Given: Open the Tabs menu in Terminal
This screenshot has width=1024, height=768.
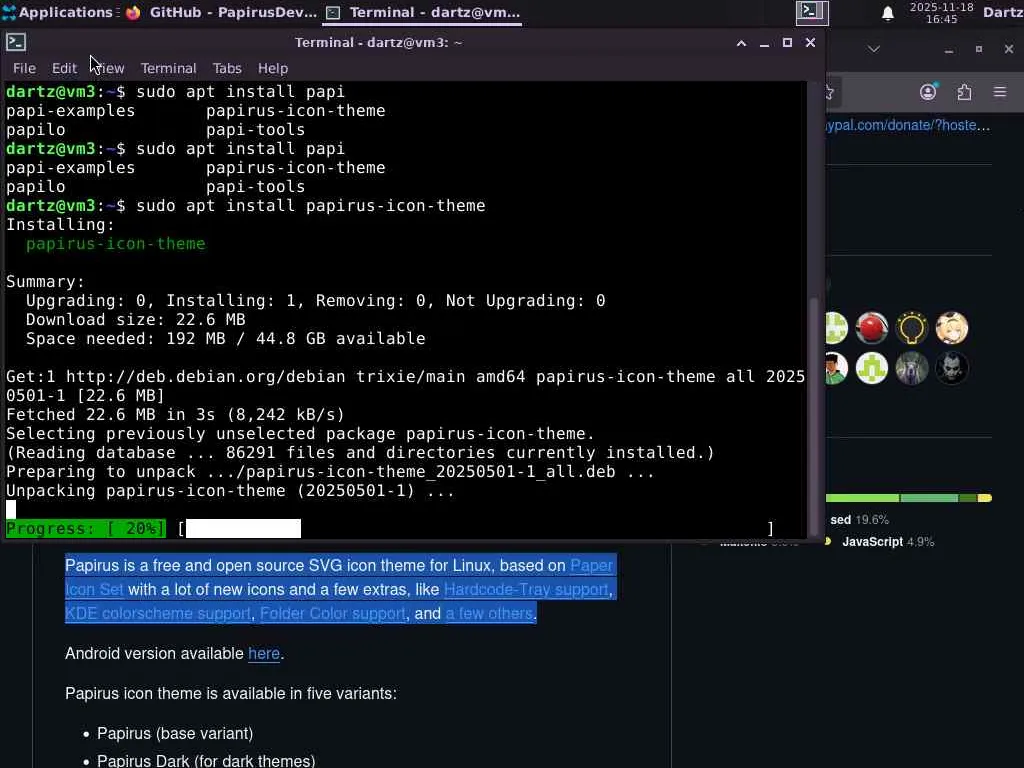Looking at the screenshot, I should 227,68.
